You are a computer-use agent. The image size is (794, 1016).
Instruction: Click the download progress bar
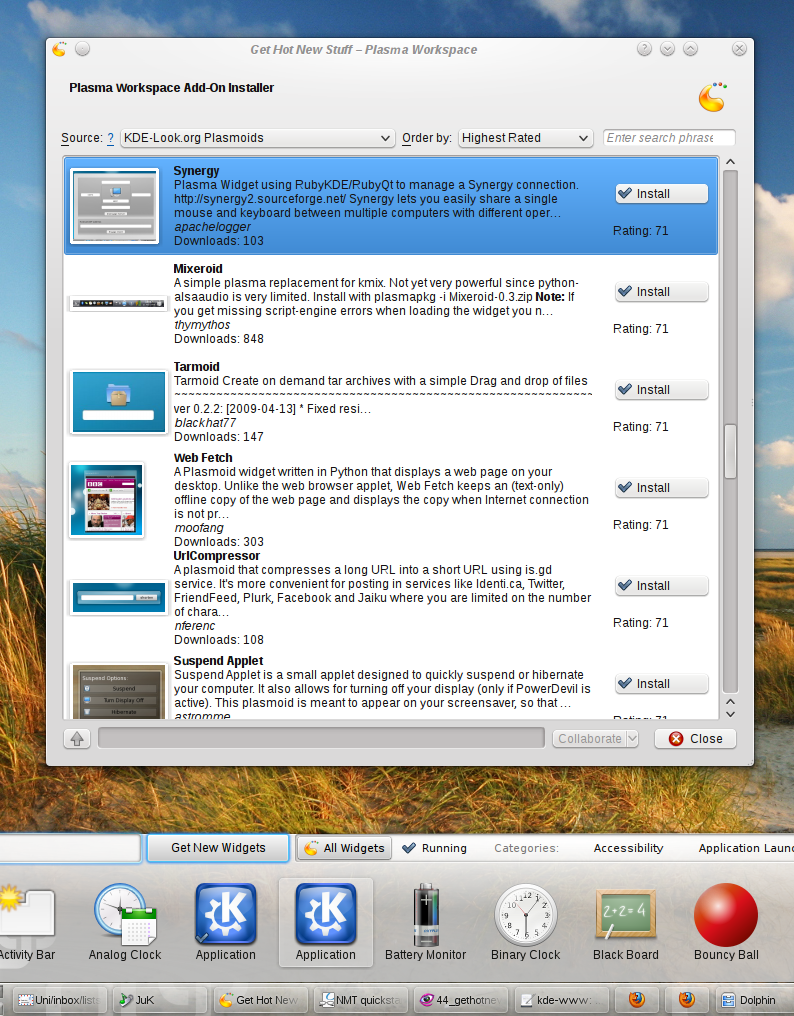[x=321, y=738]
